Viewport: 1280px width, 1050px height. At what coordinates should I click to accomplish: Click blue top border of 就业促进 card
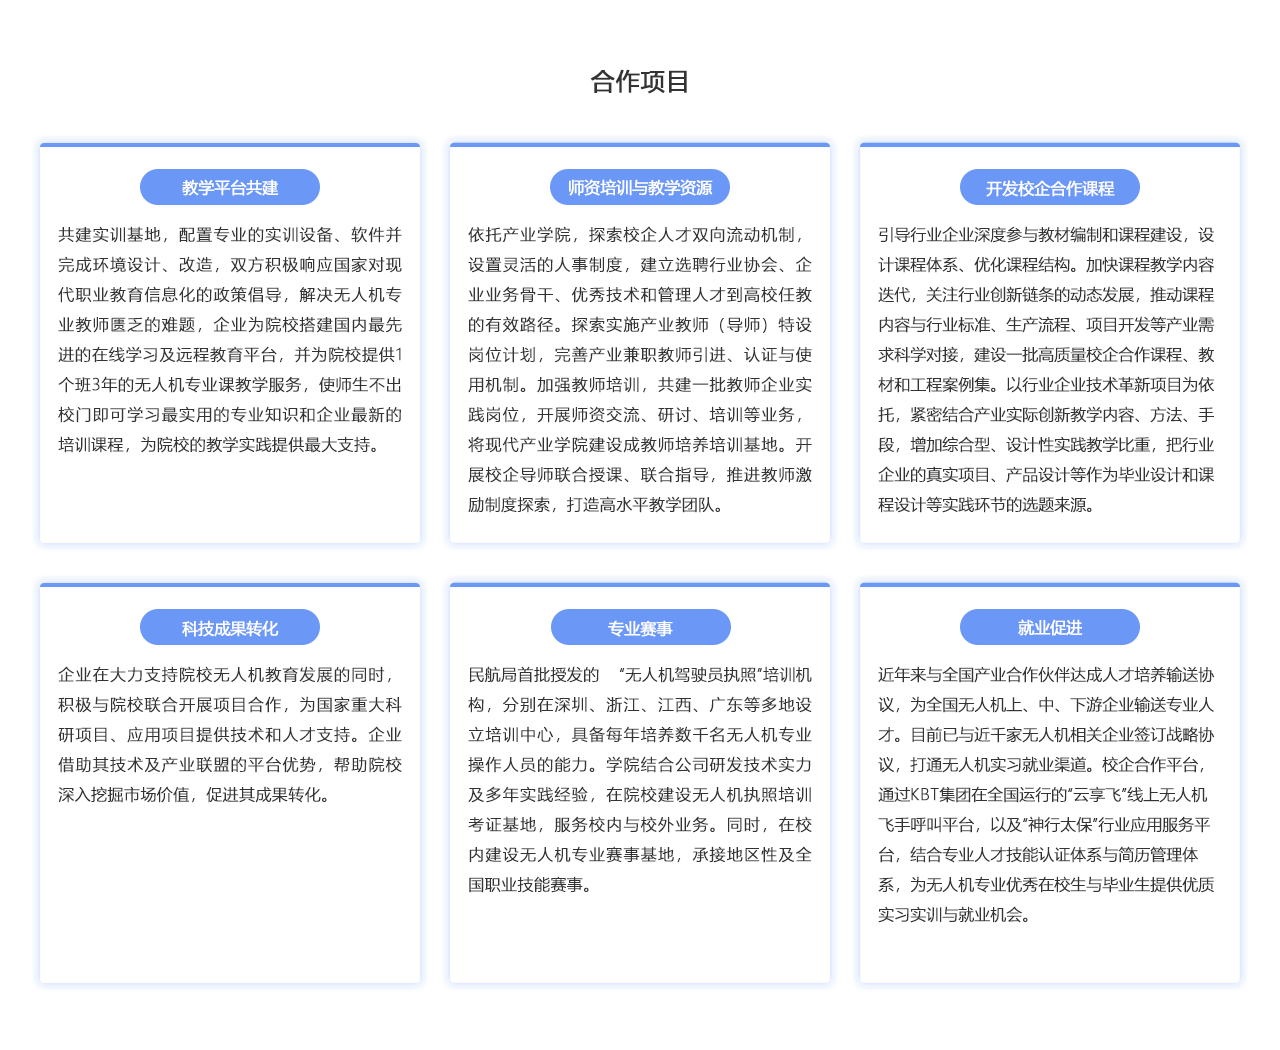click(1049, 585)
